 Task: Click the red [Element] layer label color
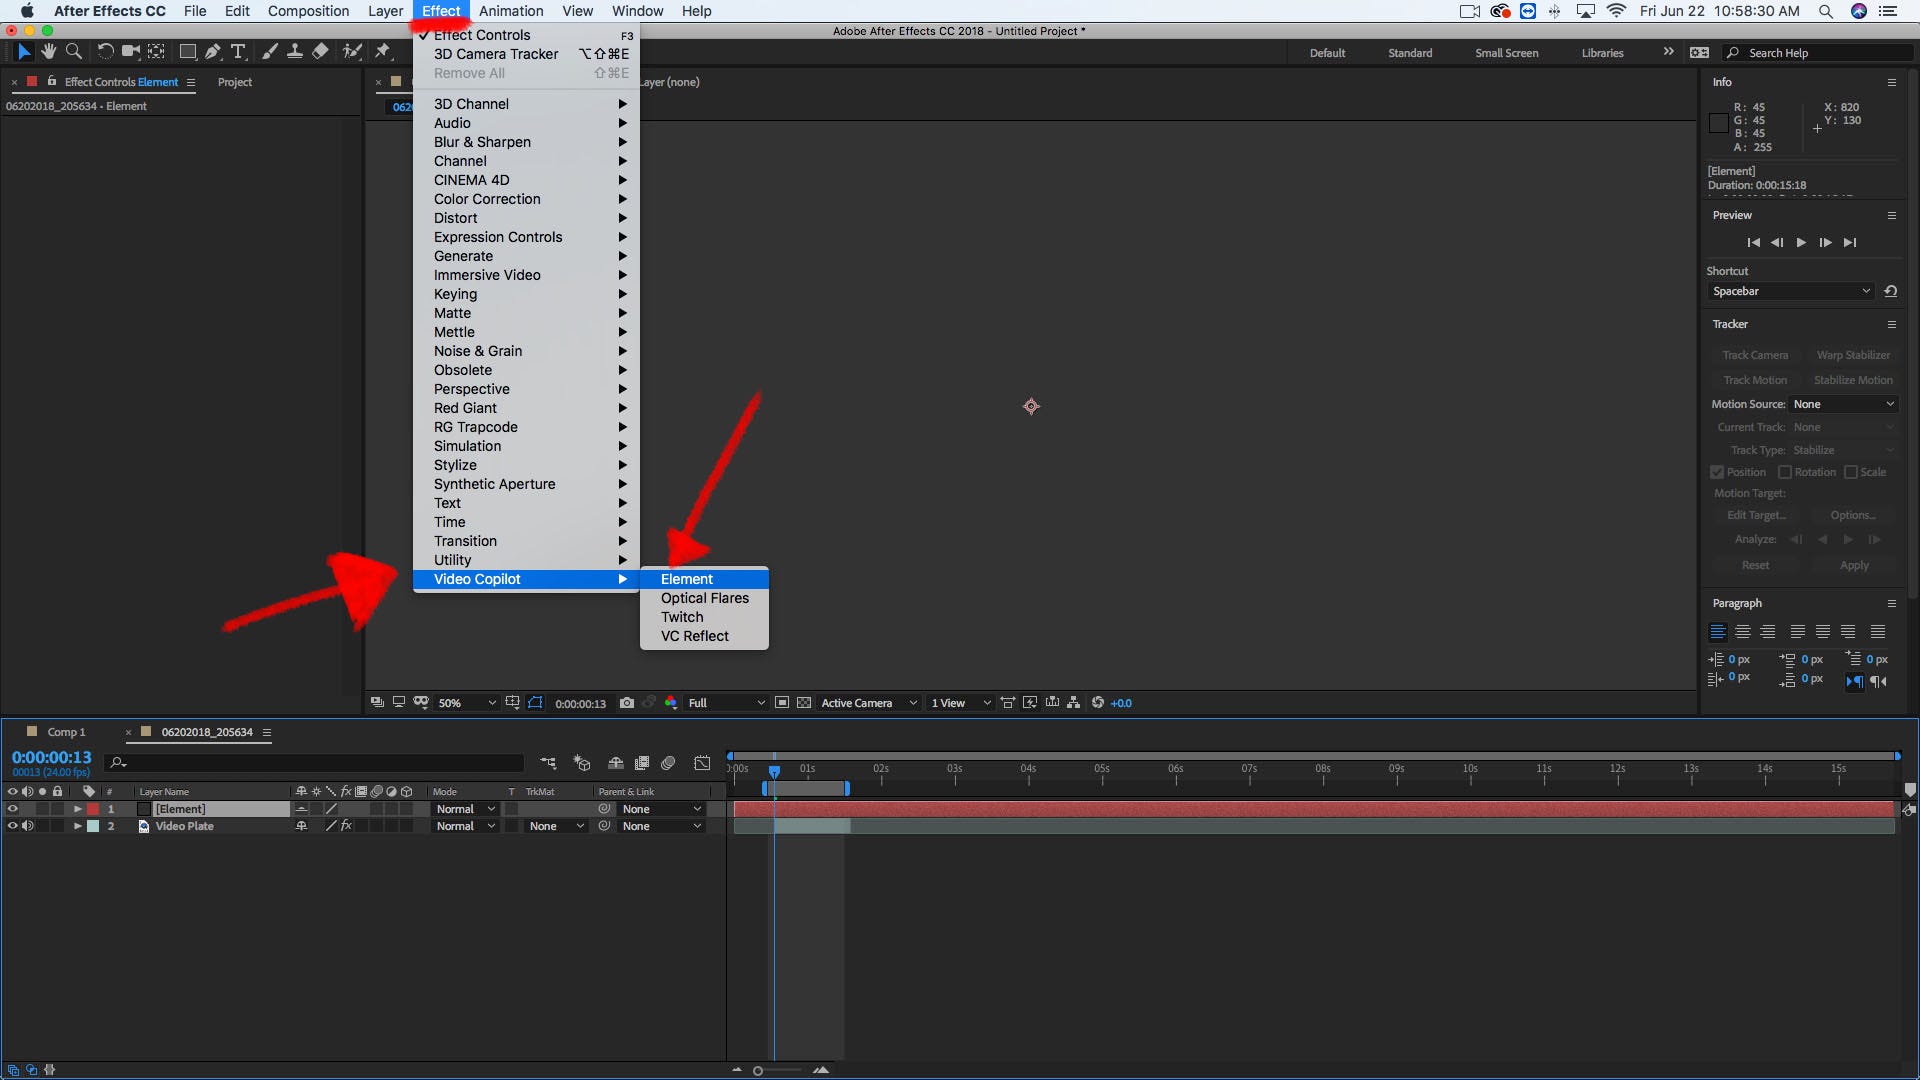93,809
